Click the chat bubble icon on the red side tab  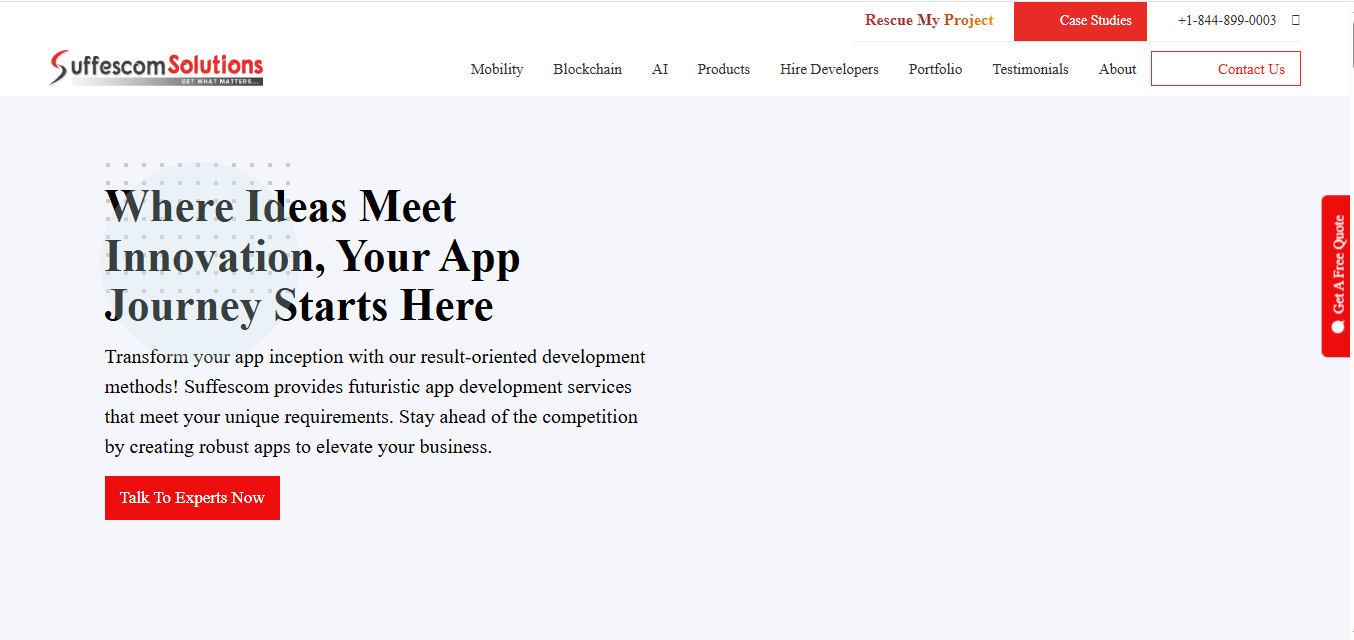[1338, 327]
